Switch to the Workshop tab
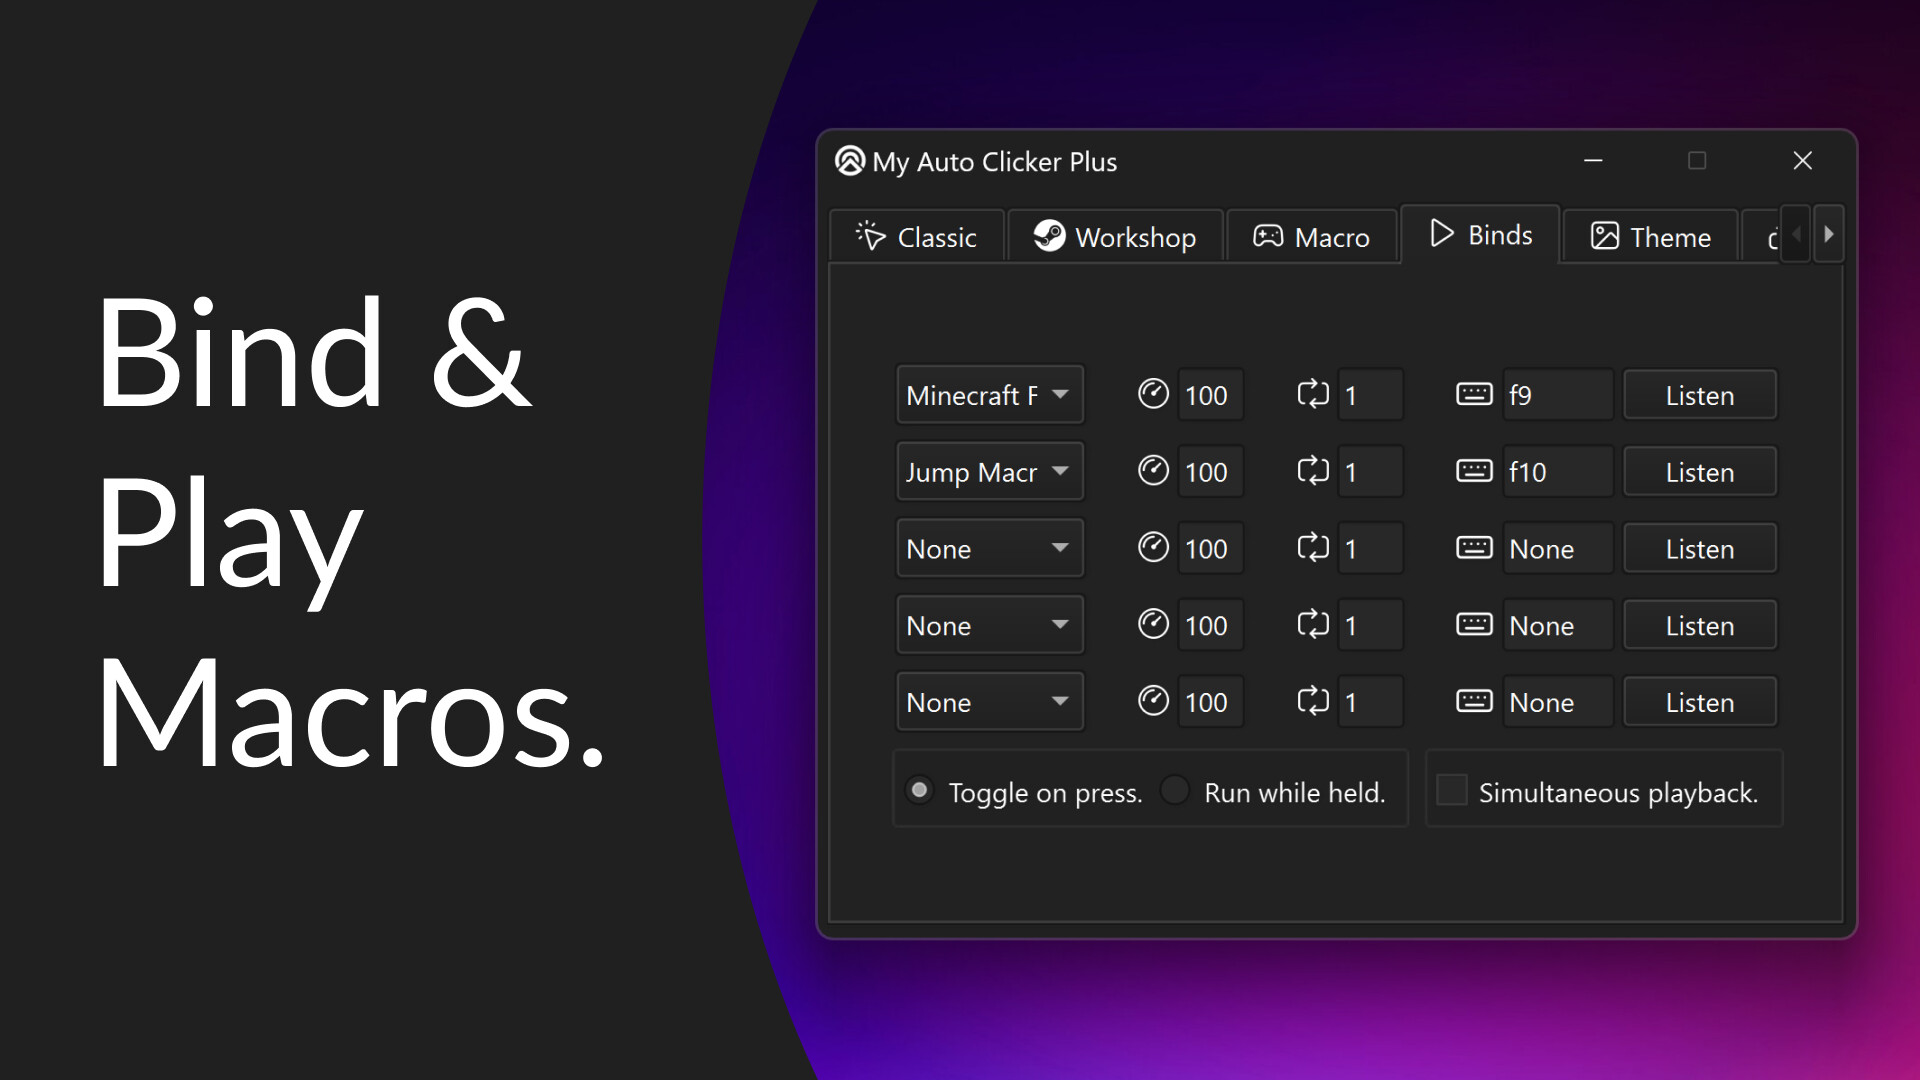This screenshot has height=1080, width=1920. pos(1116,237)
